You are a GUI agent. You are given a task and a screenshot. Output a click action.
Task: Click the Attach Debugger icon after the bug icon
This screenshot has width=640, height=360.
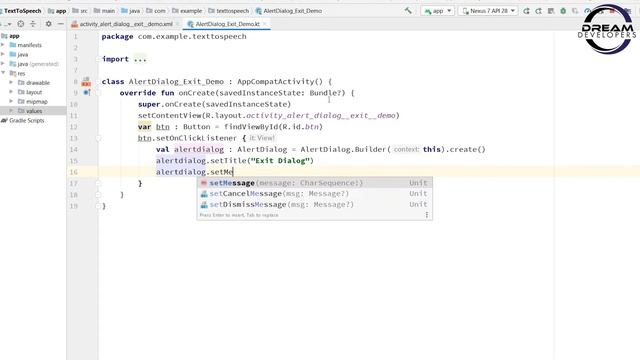tap(575, 11)
